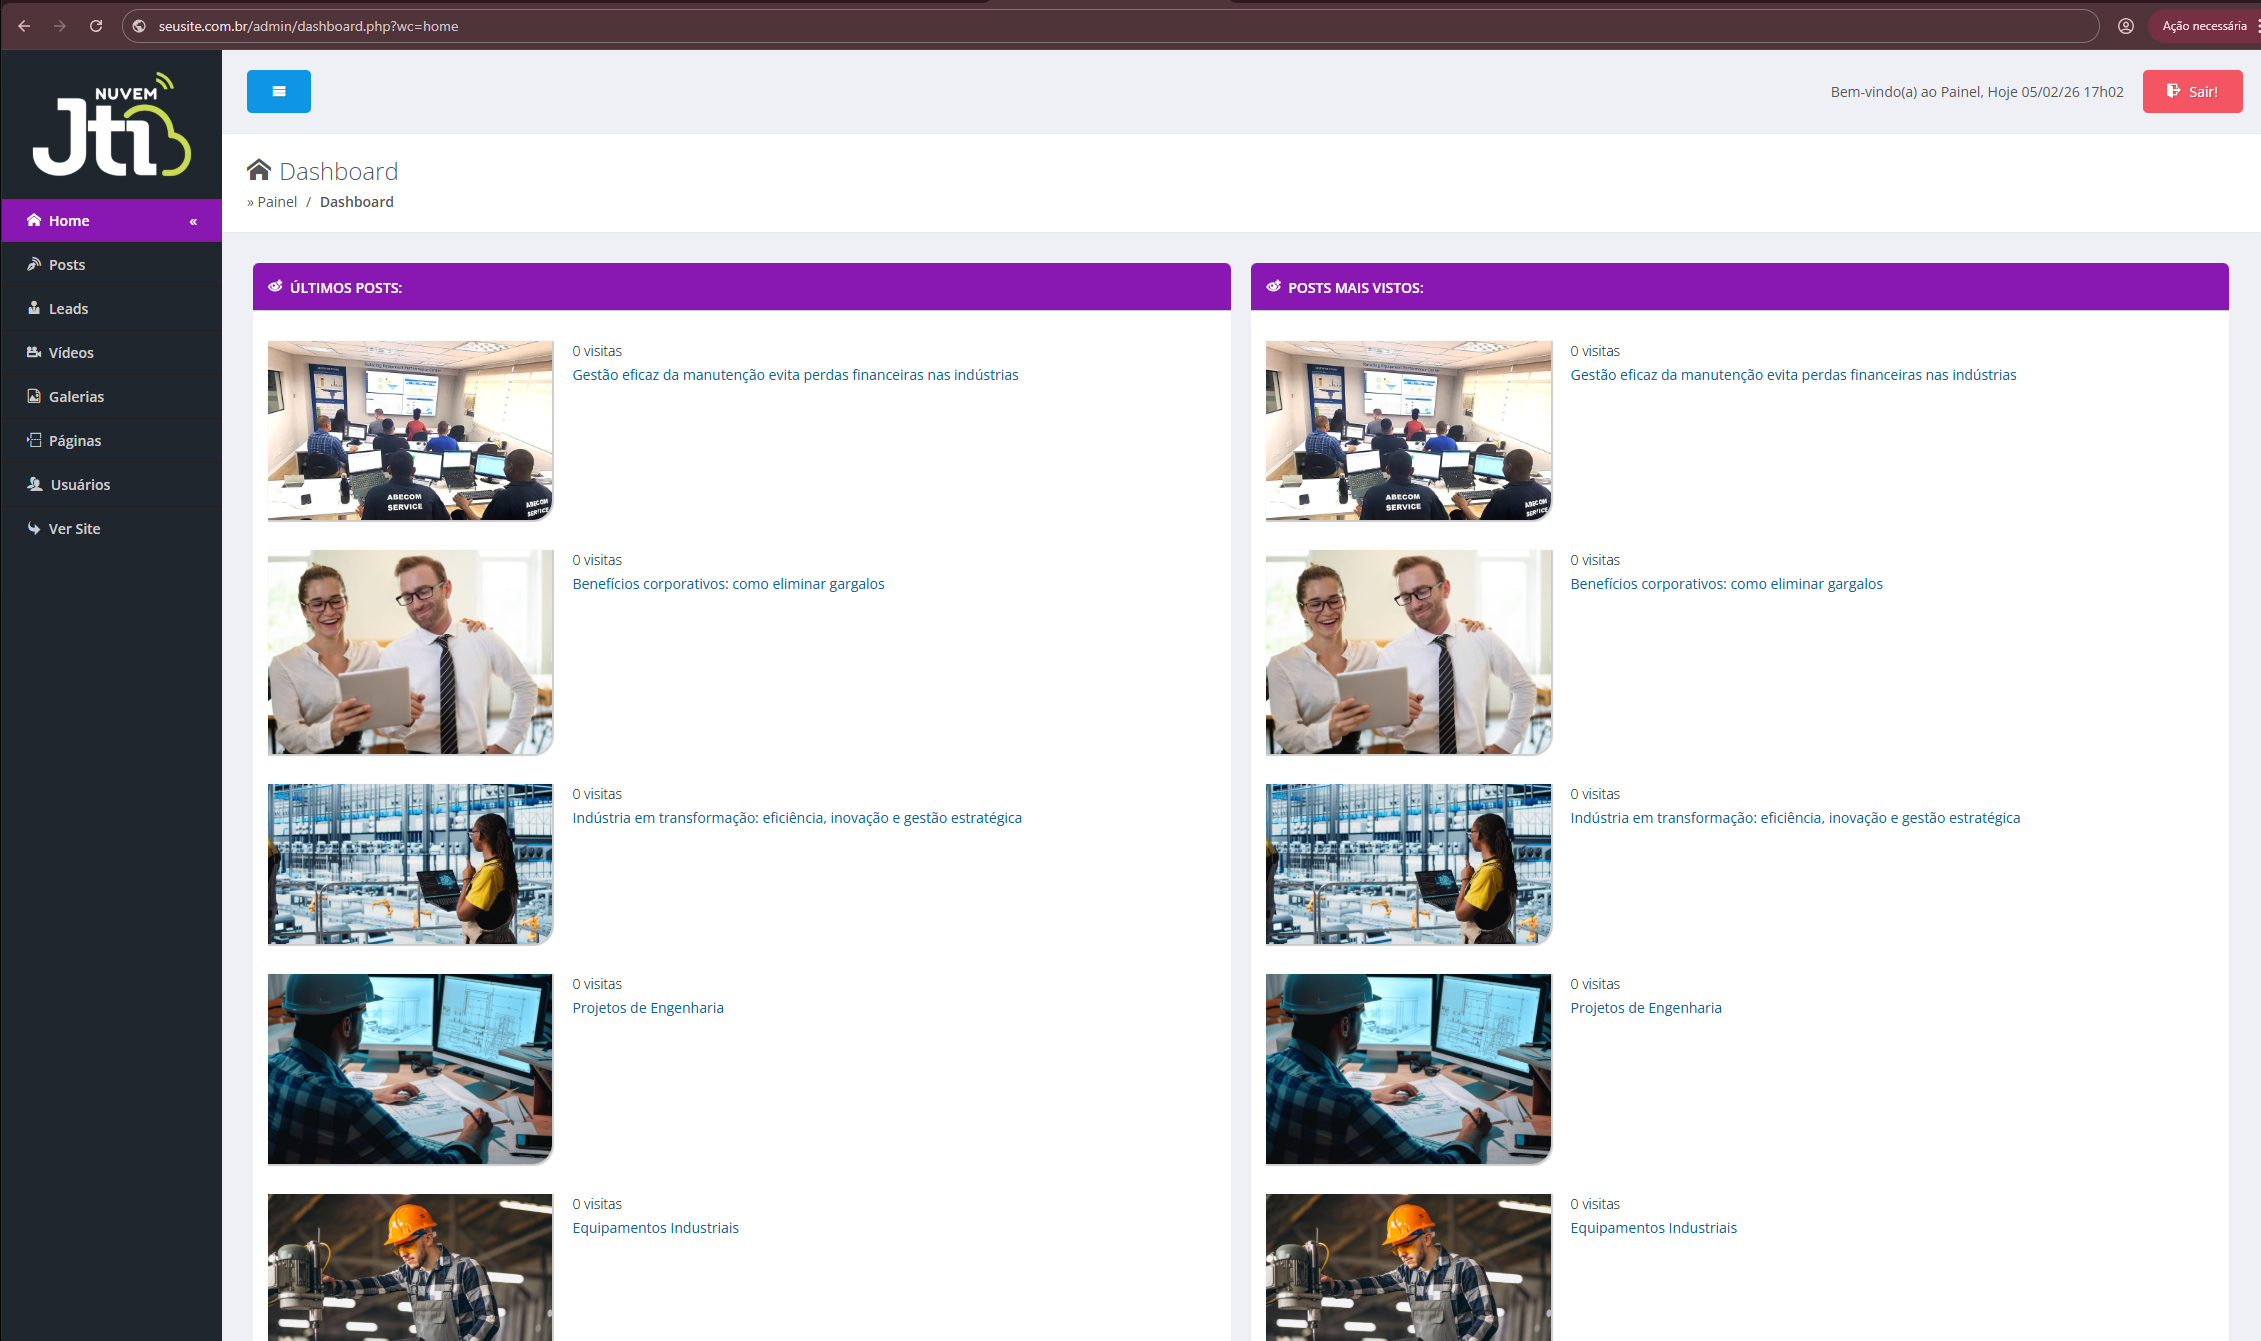Reload the page with the browser refresh icon
The height and width of the screenshot is (1341, 2261).
(96, 26)
